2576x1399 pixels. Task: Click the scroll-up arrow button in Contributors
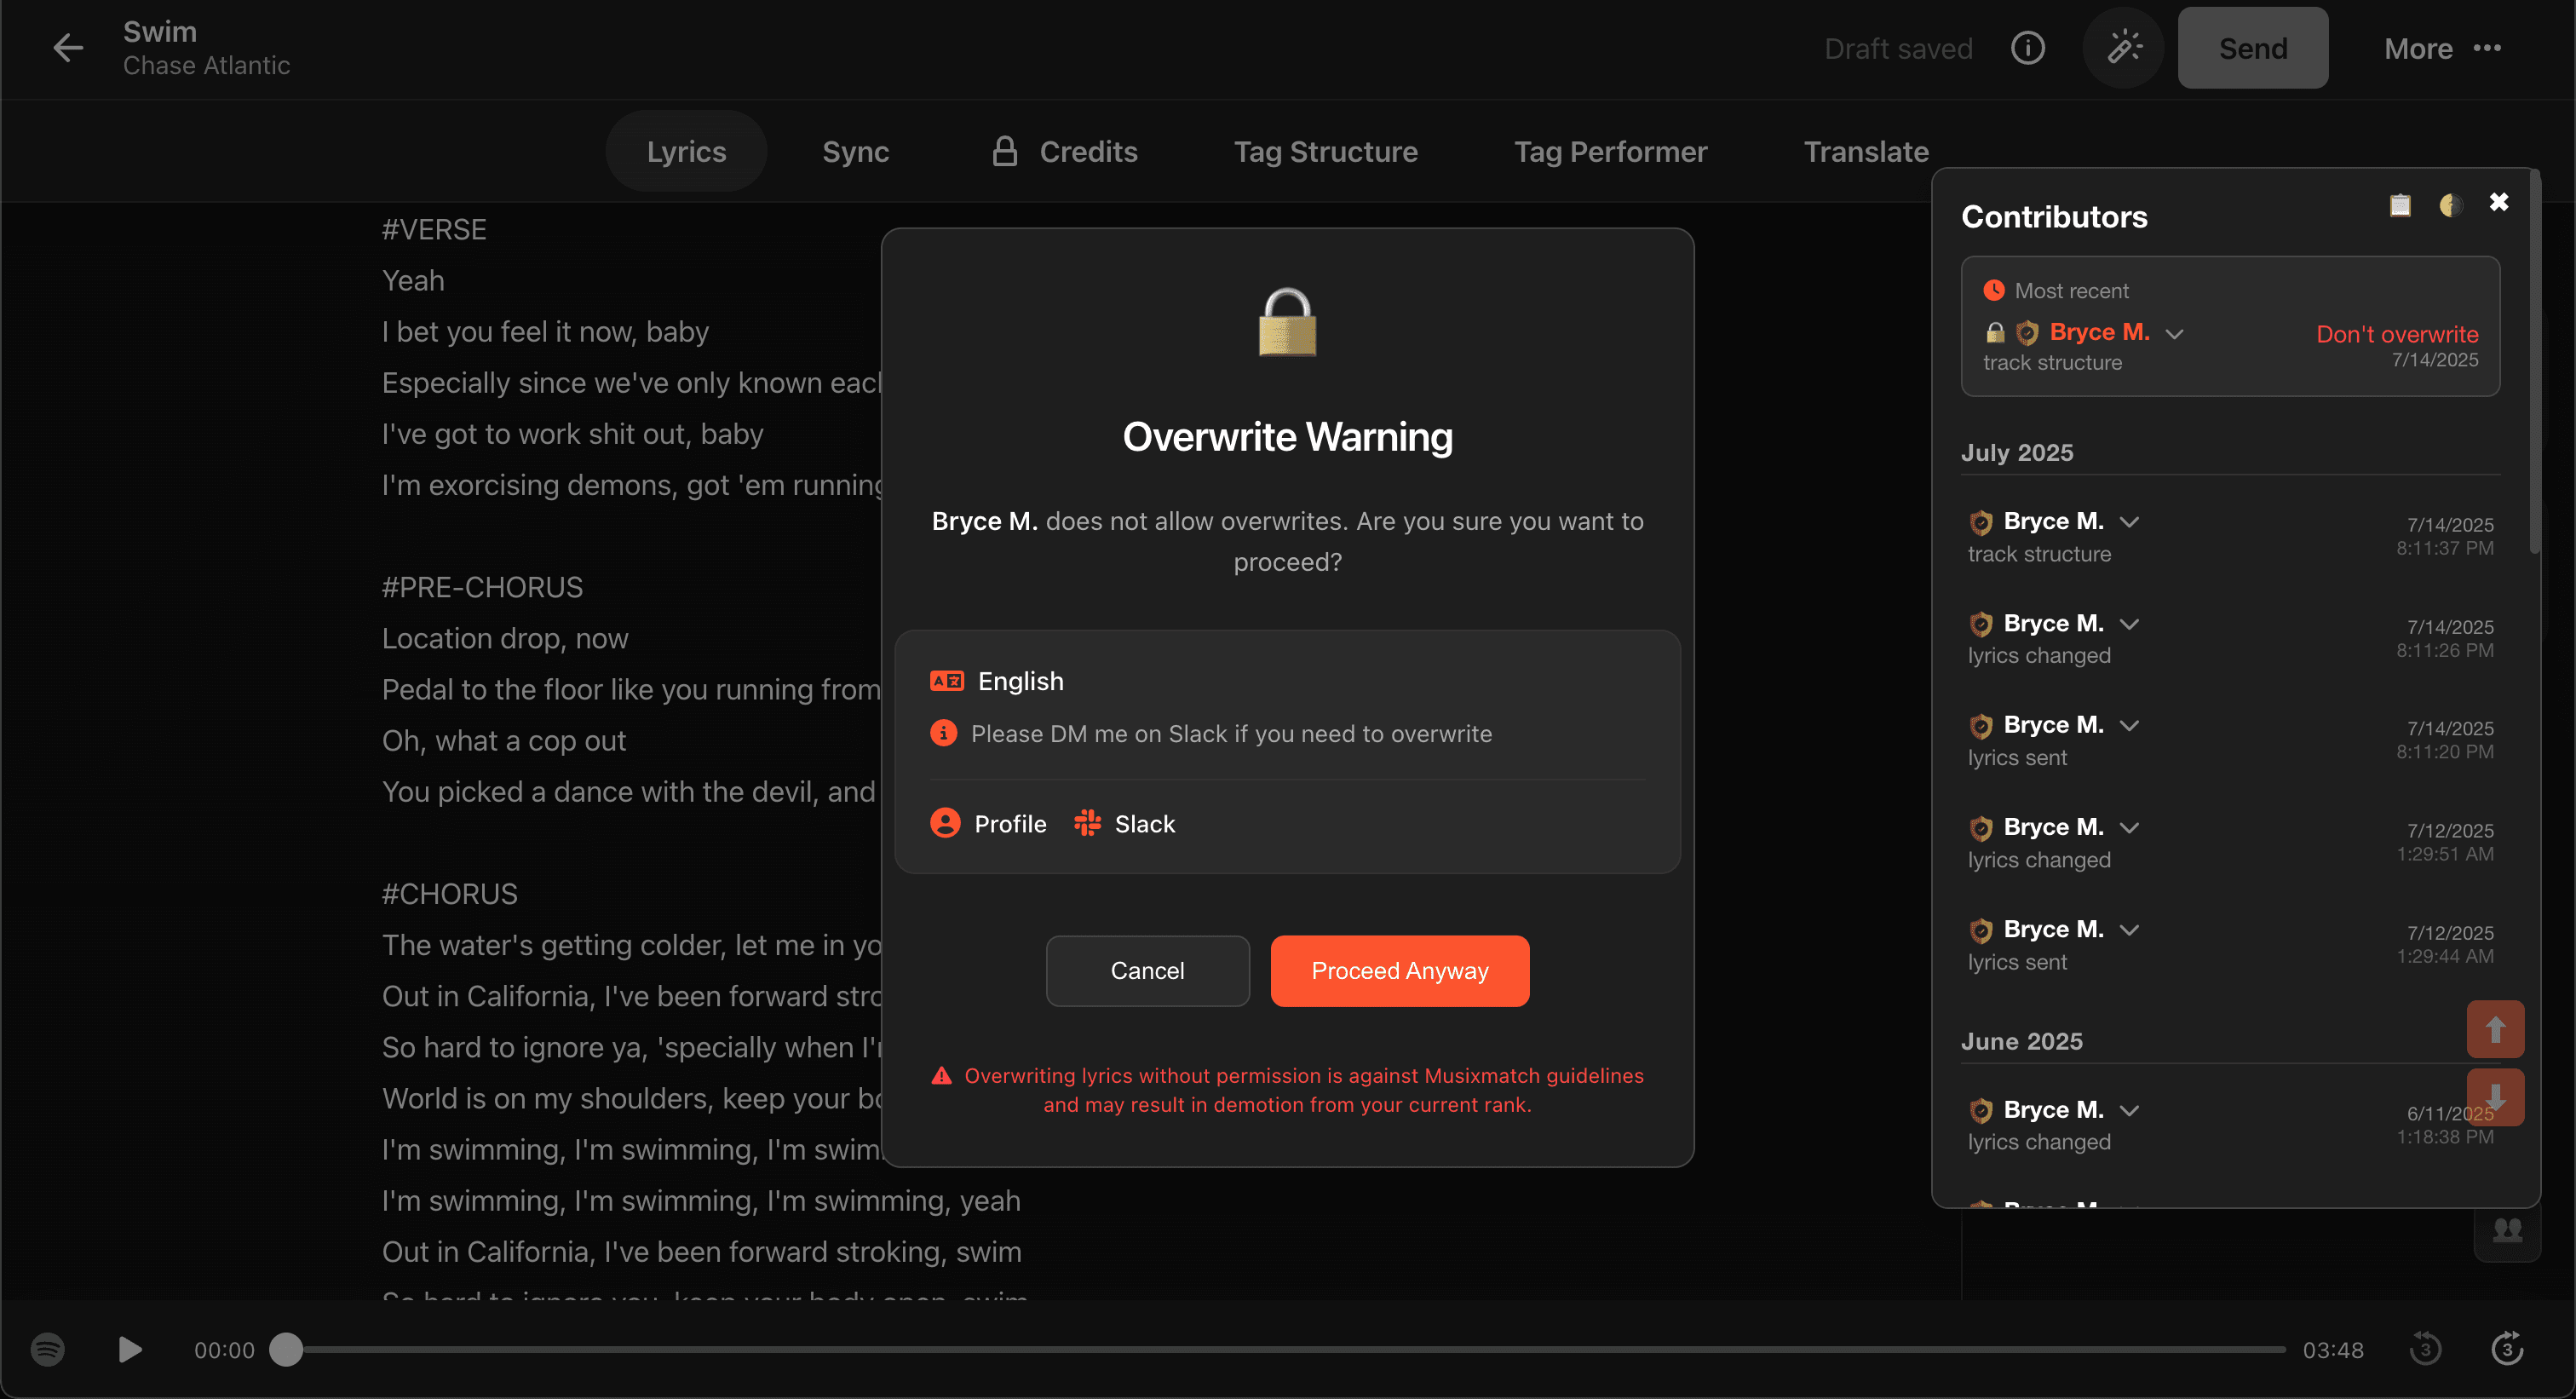2495,1029
